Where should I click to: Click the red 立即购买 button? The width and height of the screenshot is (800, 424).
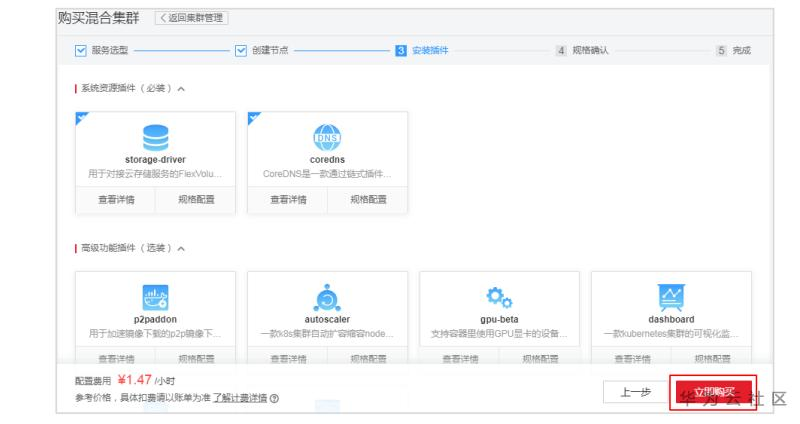tap(713, 392)
